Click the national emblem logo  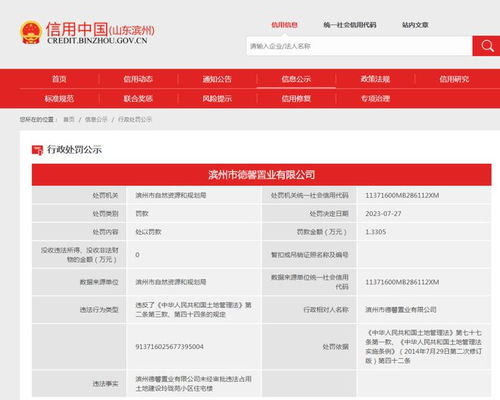click(31, 32)
